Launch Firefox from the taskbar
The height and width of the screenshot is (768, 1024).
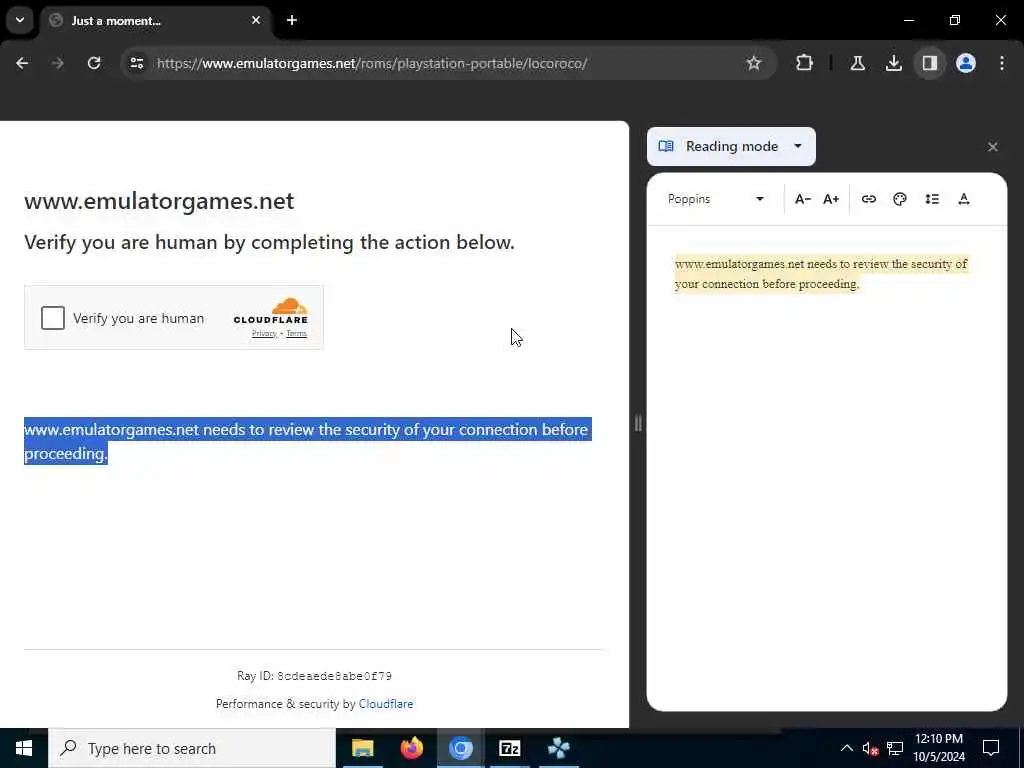coord(411,748)
